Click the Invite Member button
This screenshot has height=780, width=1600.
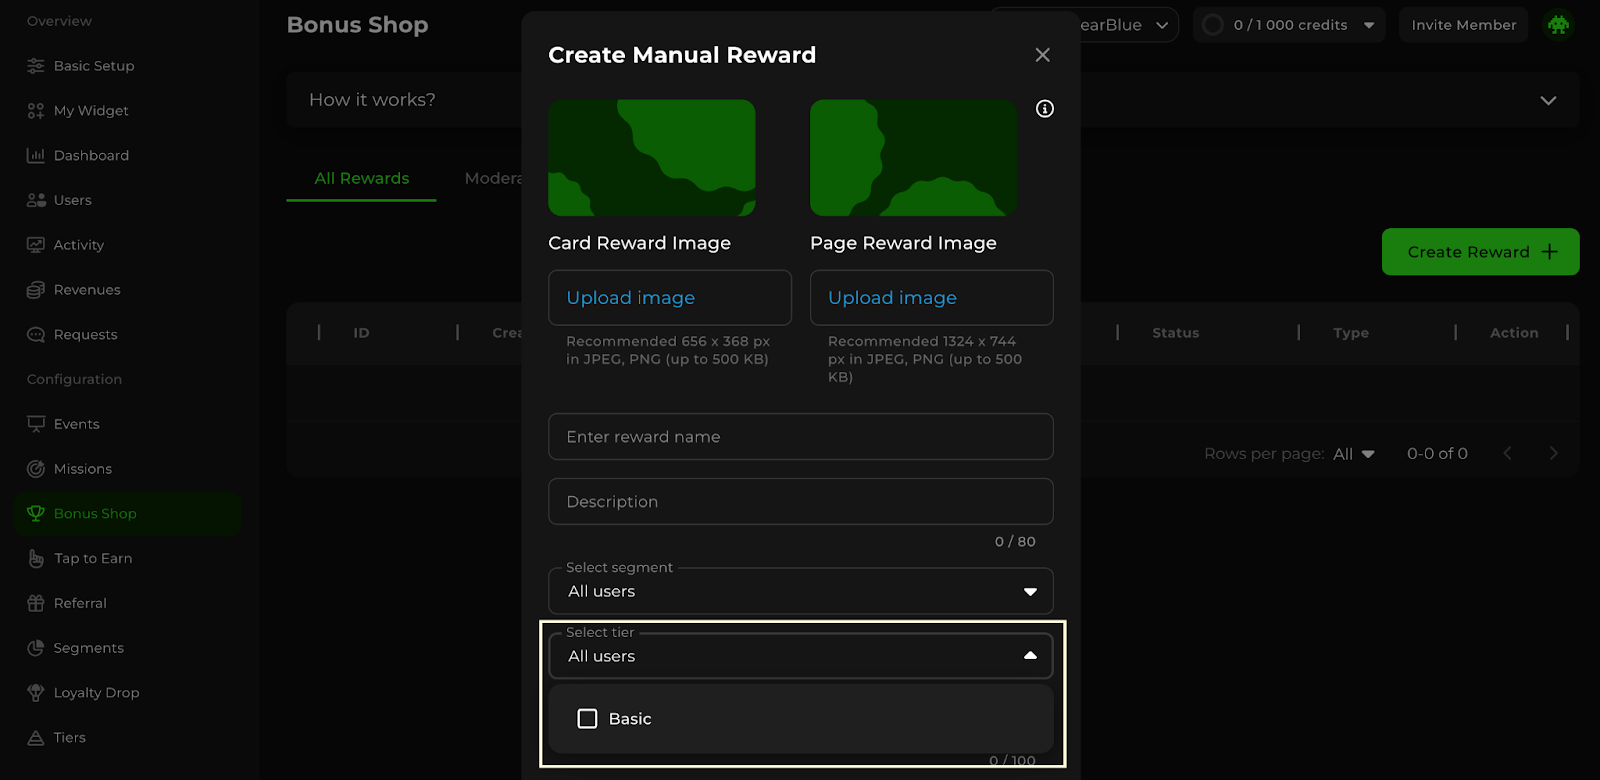coord(1463,25)
